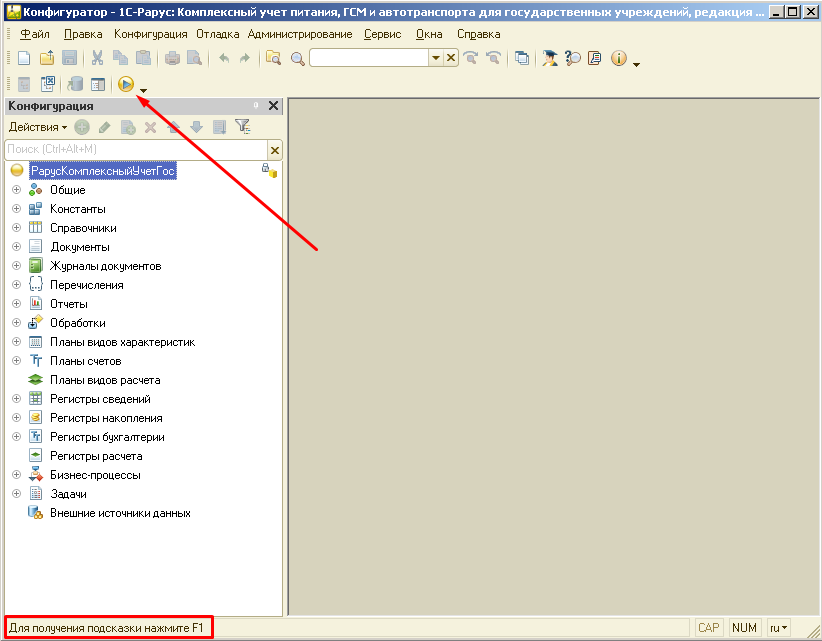The width and height of the screenshot is (822, 641).
Task: Click the Find magnifier icon
Action: 297,58
